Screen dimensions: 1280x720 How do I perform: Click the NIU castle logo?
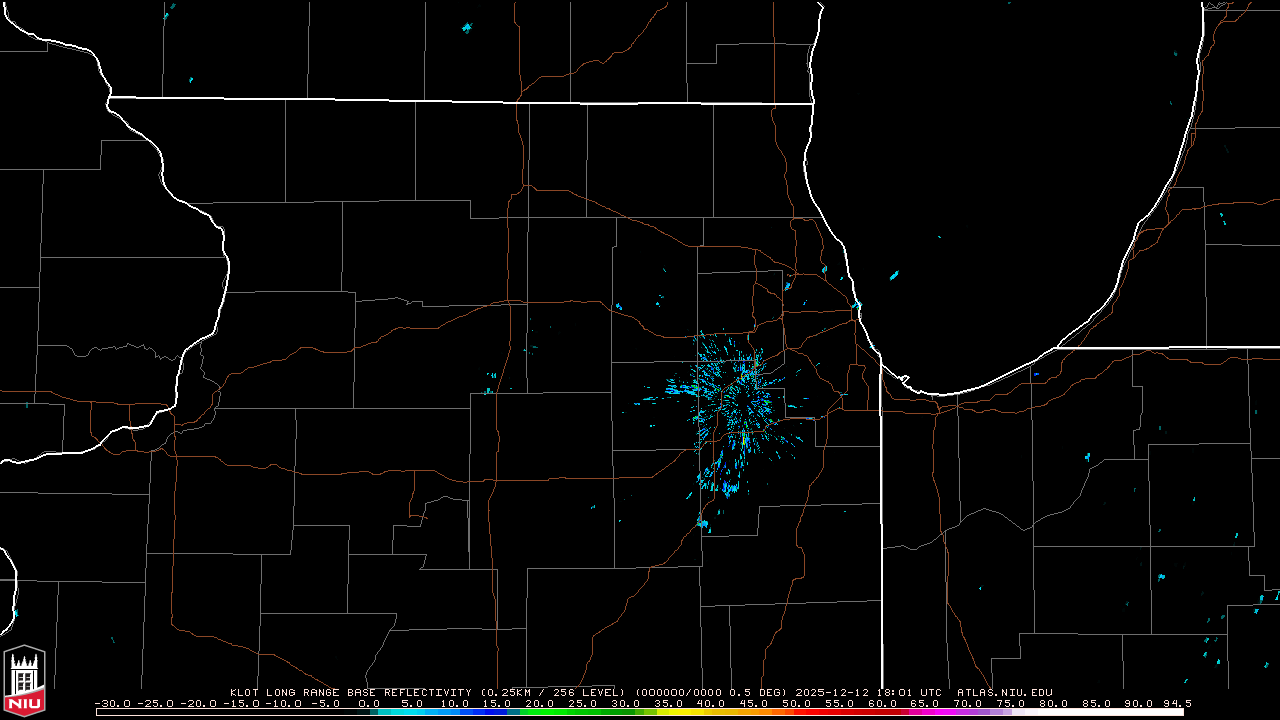[25, 682]
